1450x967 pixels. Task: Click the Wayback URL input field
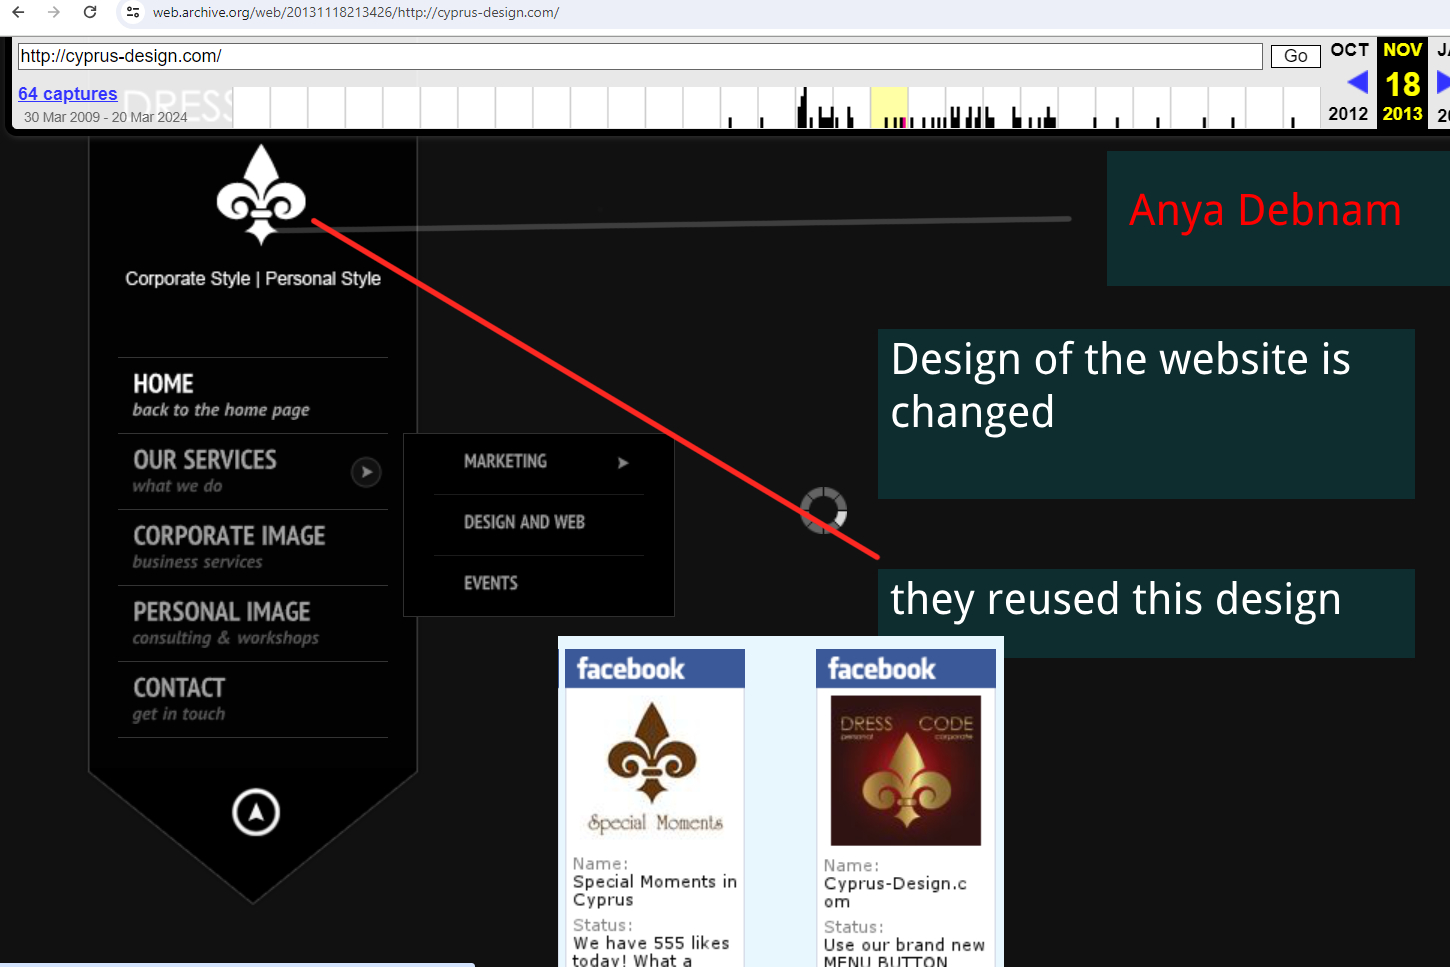(x=640, y=56)
